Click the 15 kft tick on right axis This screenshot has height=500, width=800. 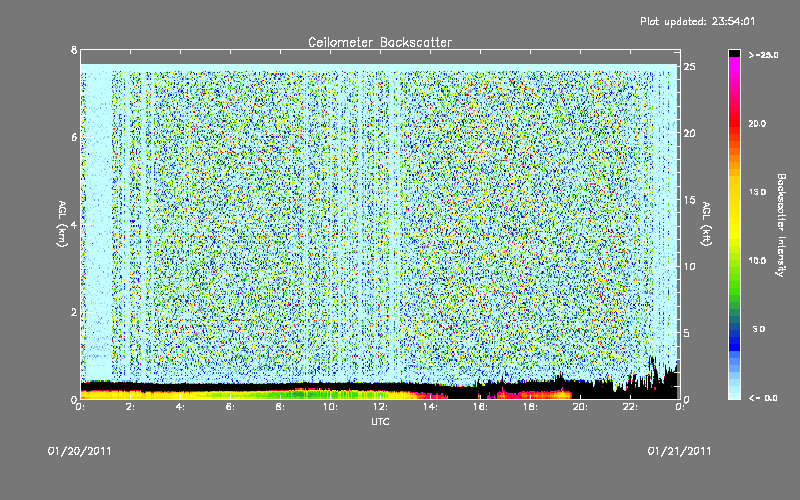(x=690, y=200)
